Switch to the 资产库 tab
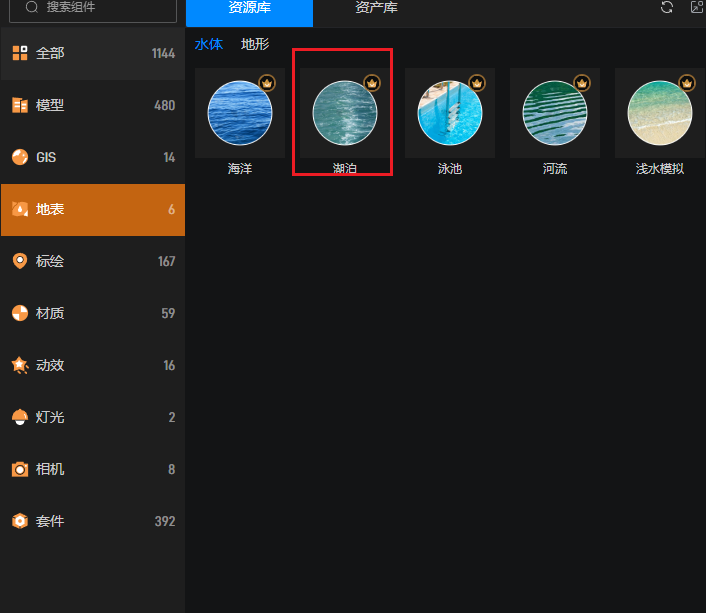Image resolution: width=706 pixels, height=613 pixels. point(376,9)
